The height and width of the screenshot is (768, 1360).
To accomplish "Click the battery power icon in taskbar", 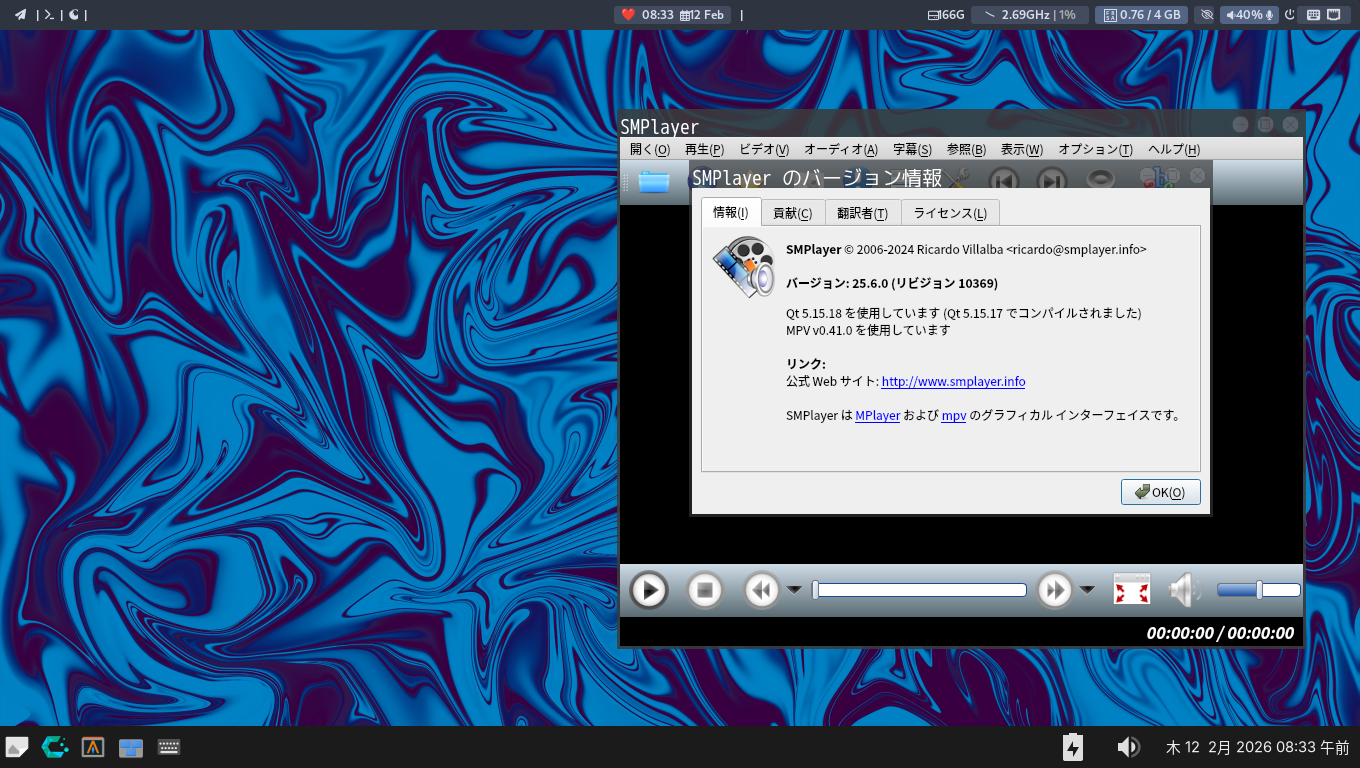I will tap(1072, 747).
